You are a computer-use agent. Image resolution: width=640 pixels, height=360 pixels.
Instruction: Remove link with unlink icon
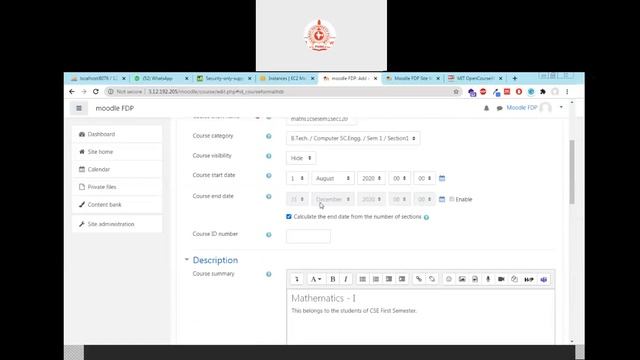point(432,279)
